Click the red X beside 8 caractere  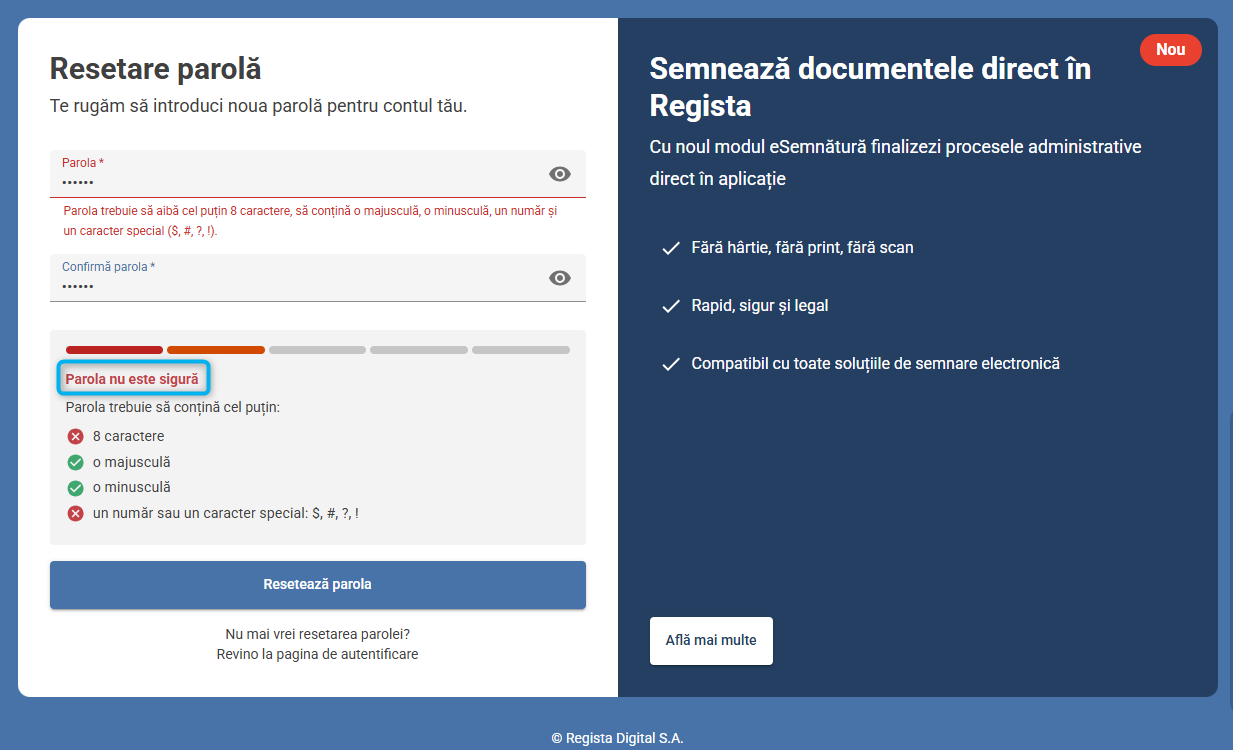[75, 437]
